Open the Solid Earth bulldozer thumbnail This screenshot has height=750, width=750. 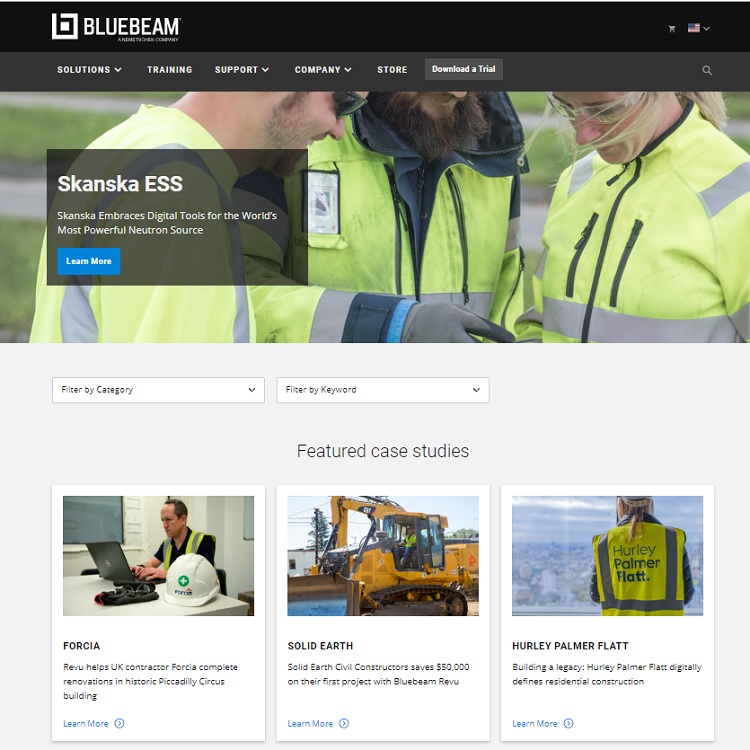pyautogui.click(x=383, y=555)
